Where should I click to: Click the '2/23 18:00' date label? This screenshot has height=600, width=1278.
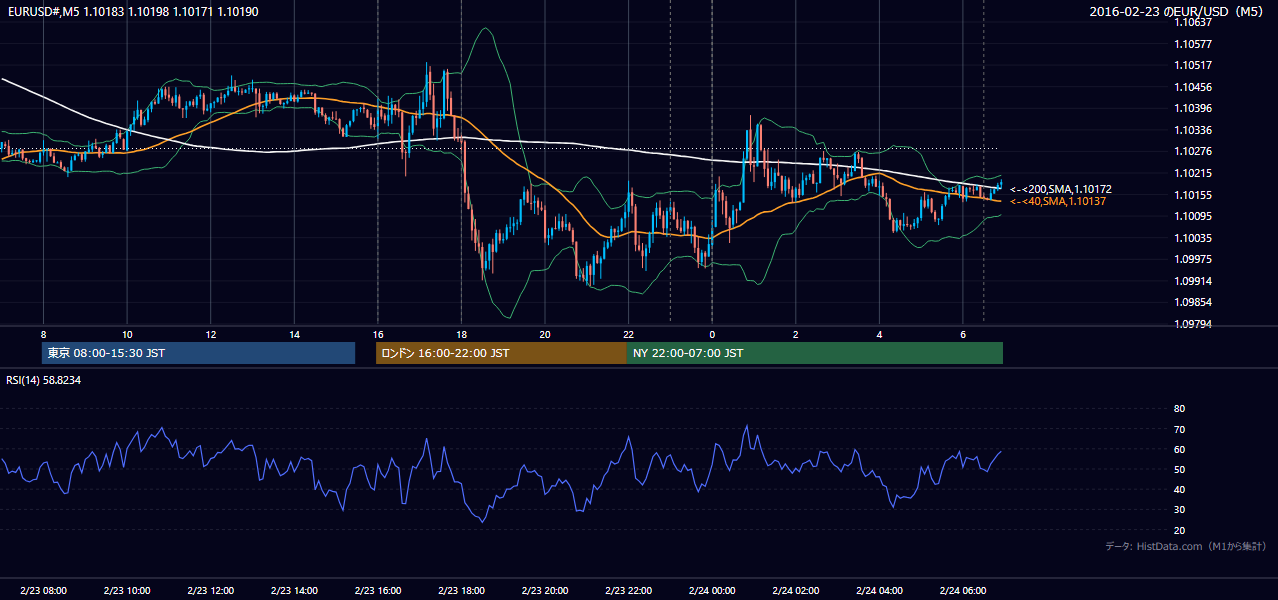click(x=461, y=591)
